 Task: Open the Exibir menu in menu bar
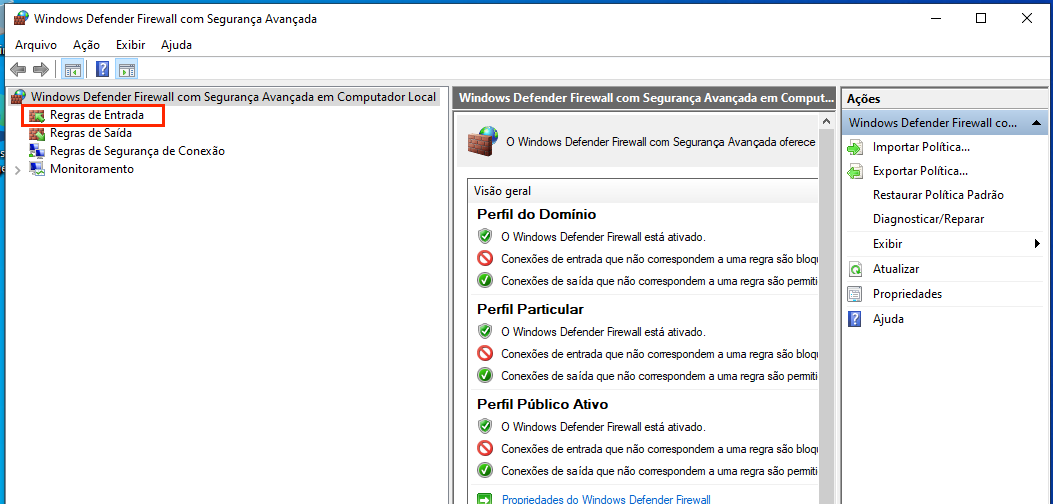pyautogui.click(x=130, y=45)
